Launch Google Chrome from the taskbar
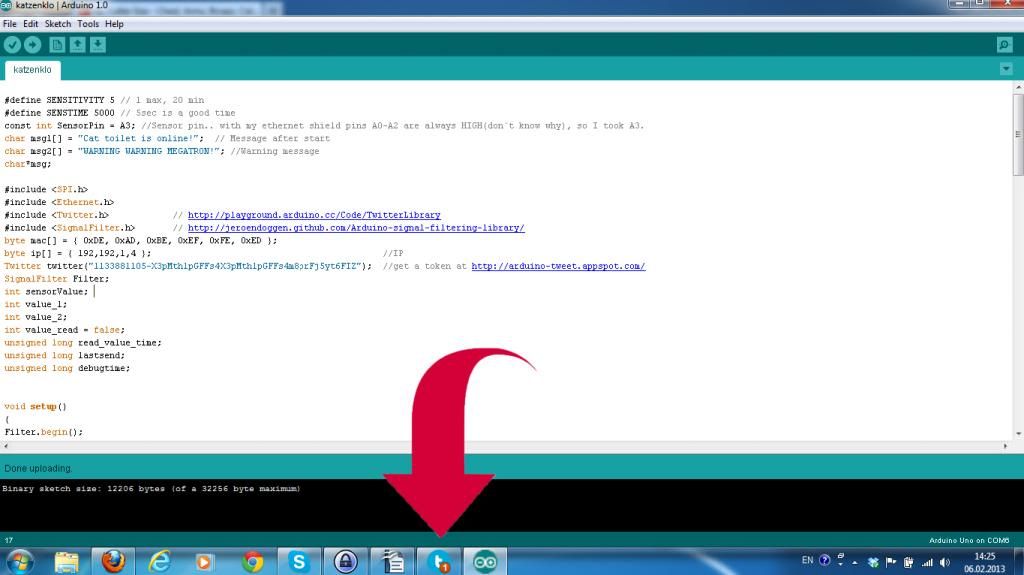The height and width of the screenshot is (575, 1024). click(252, 562)
